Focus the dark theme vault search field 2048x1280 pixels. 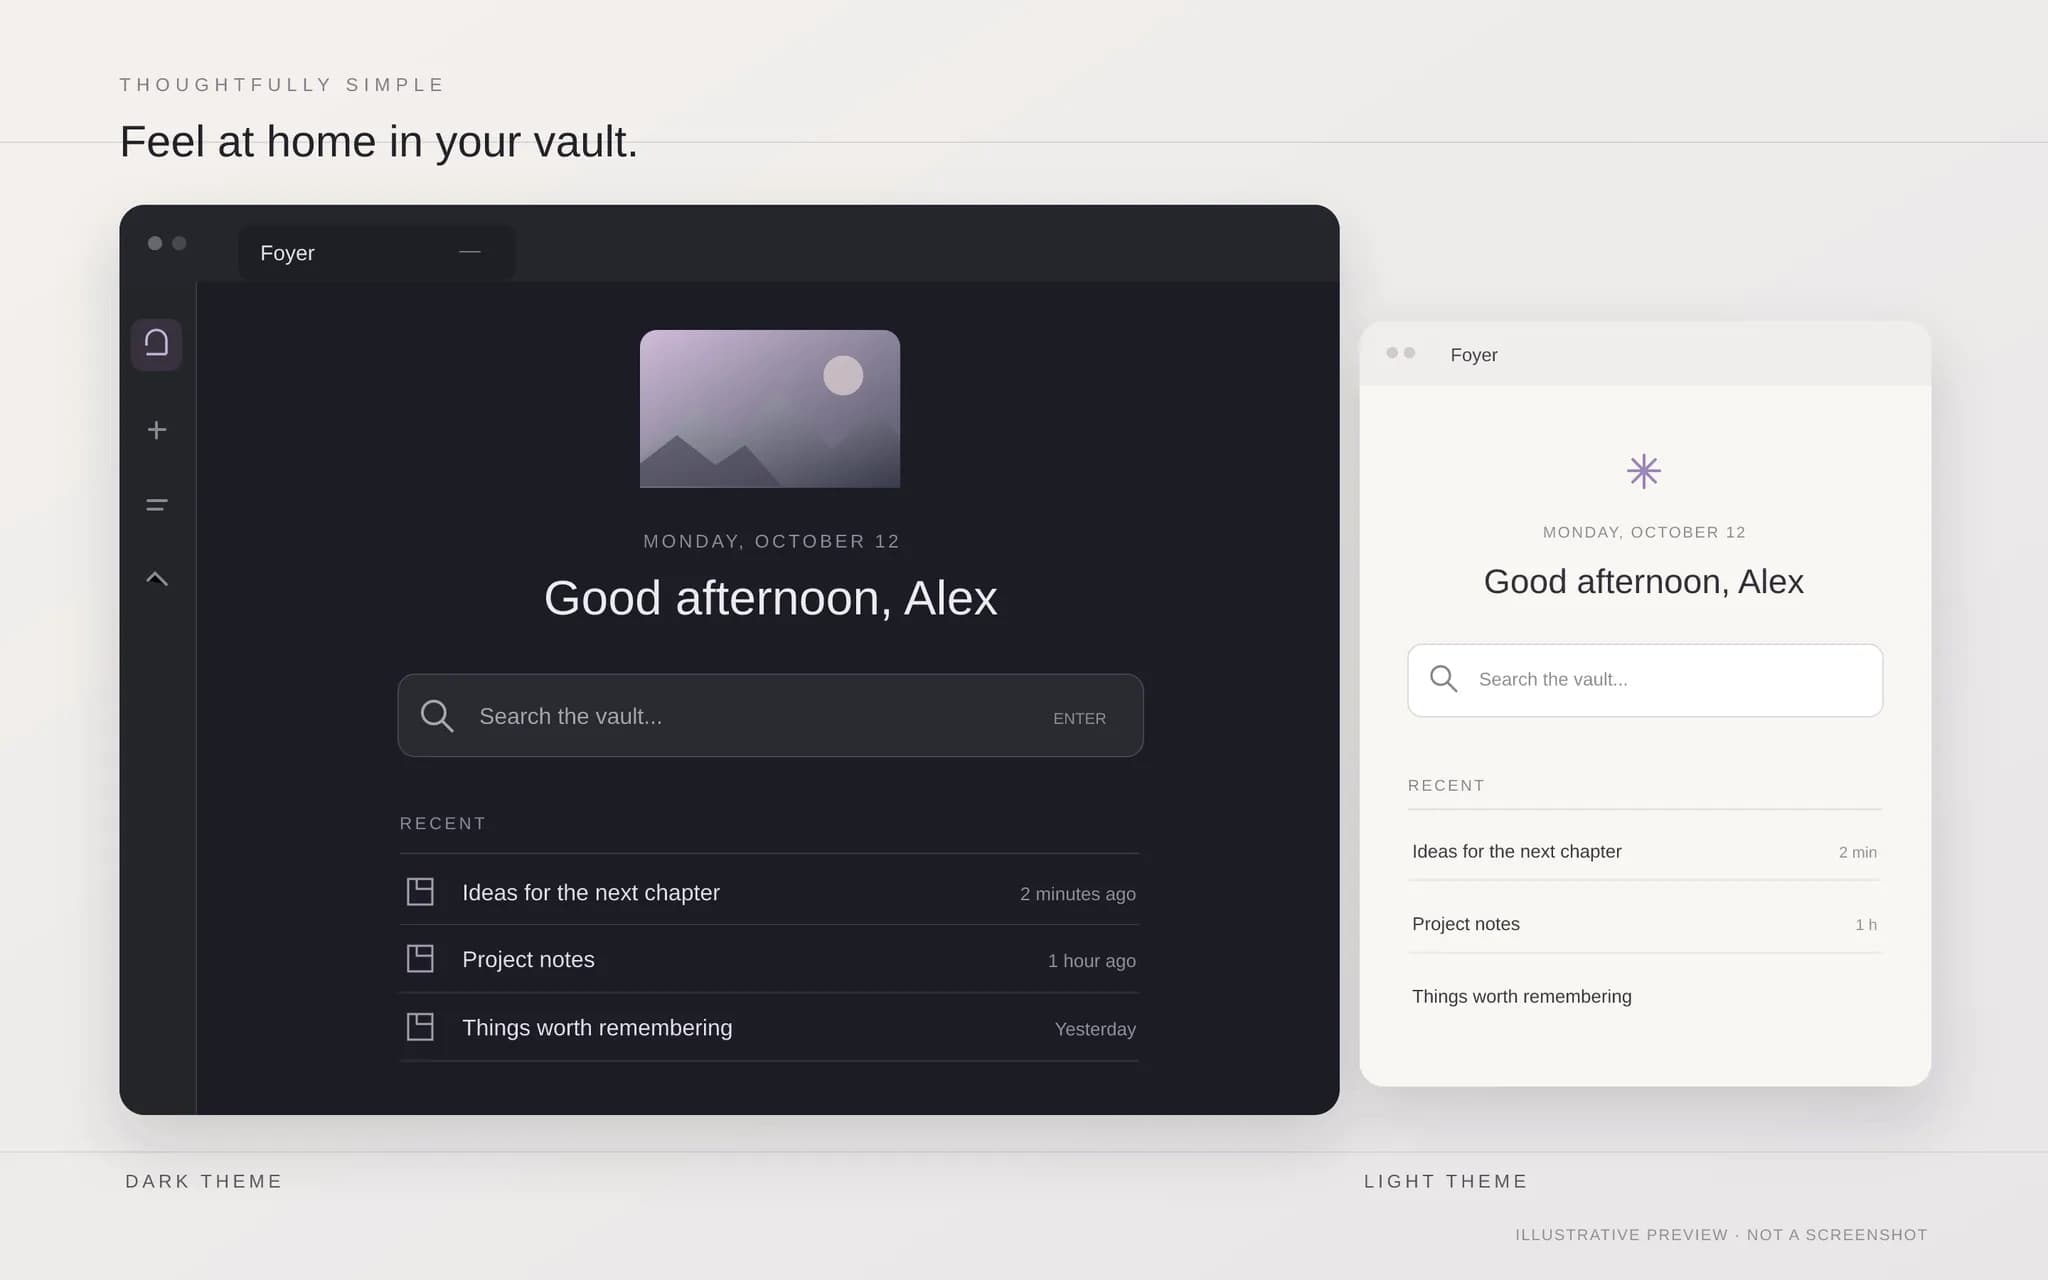point(770,716)
